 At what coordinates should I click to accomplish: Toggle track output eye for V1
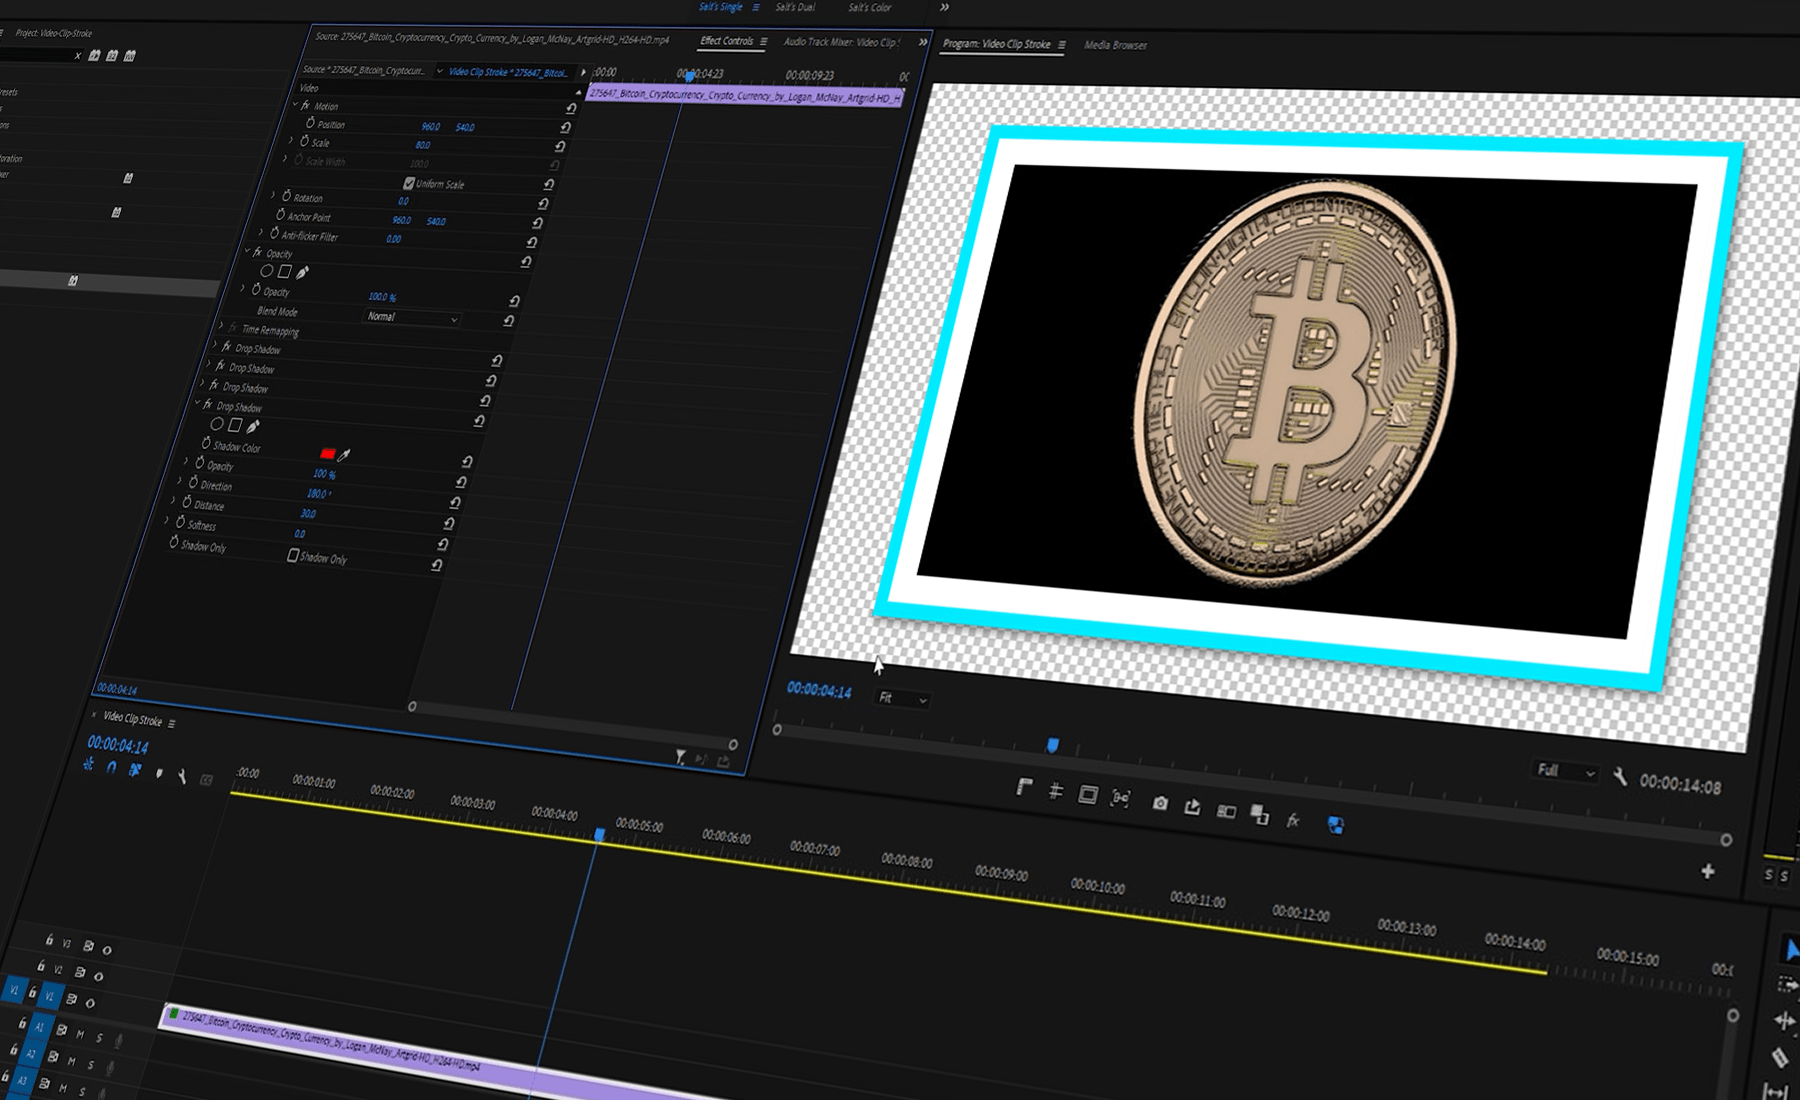tap(90, 1003)
